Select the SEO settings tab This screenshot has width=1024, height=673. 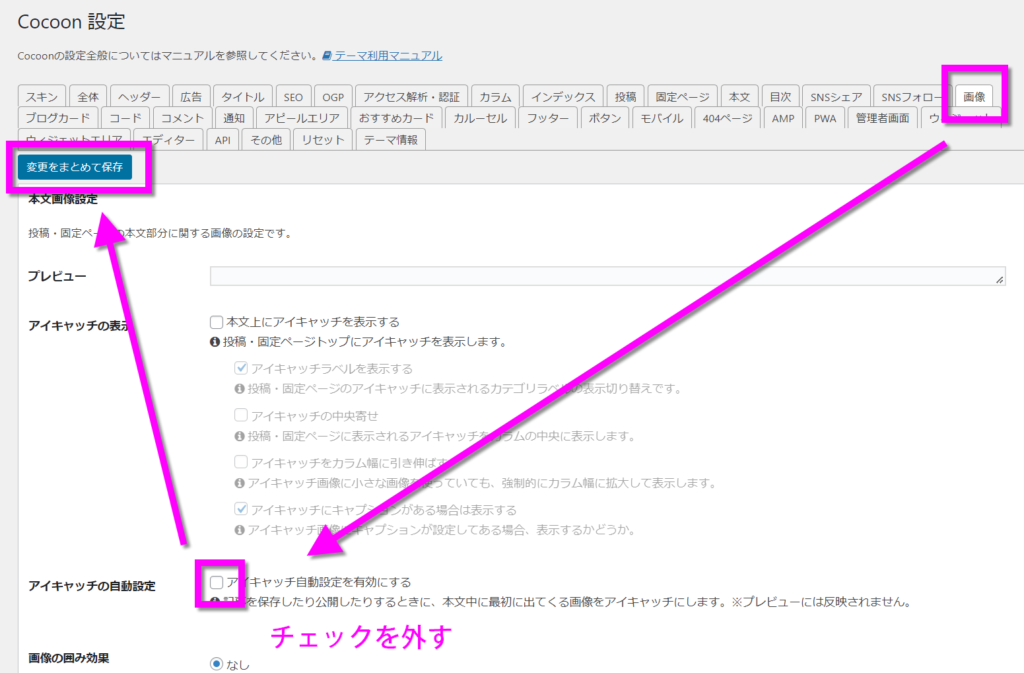[x=292, y=97]
